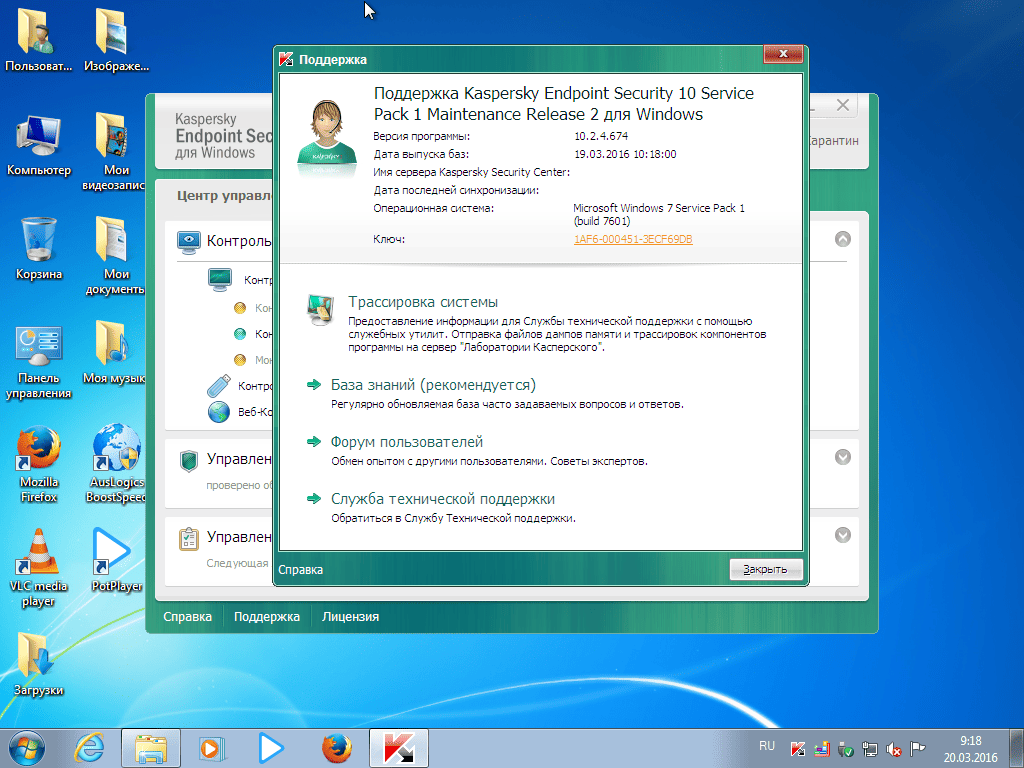Click version value 10.2.4.674

[x=601, y=136]
